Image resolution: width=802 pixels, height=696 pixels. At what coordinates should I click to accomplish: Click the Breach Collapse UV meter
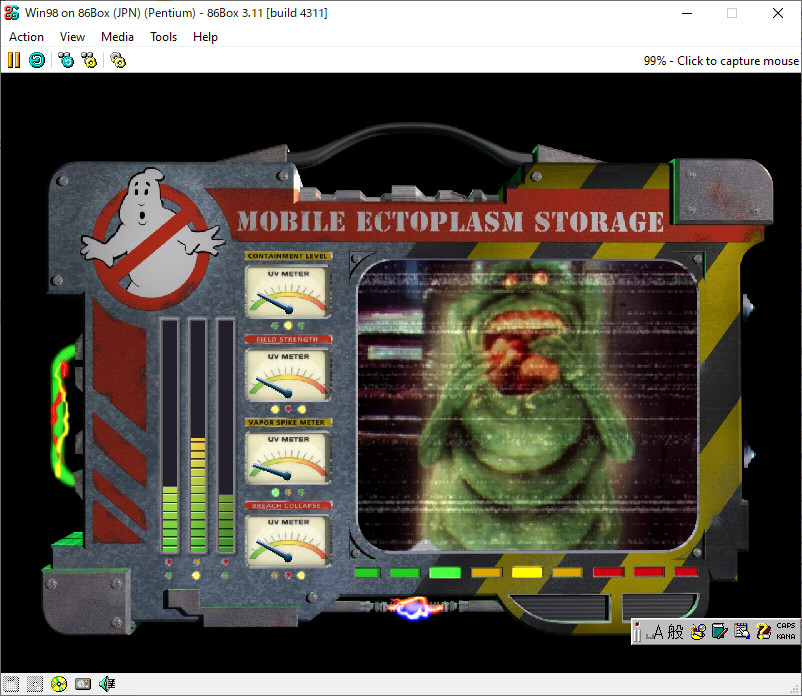pyautogui.click(x=288, y=540)
